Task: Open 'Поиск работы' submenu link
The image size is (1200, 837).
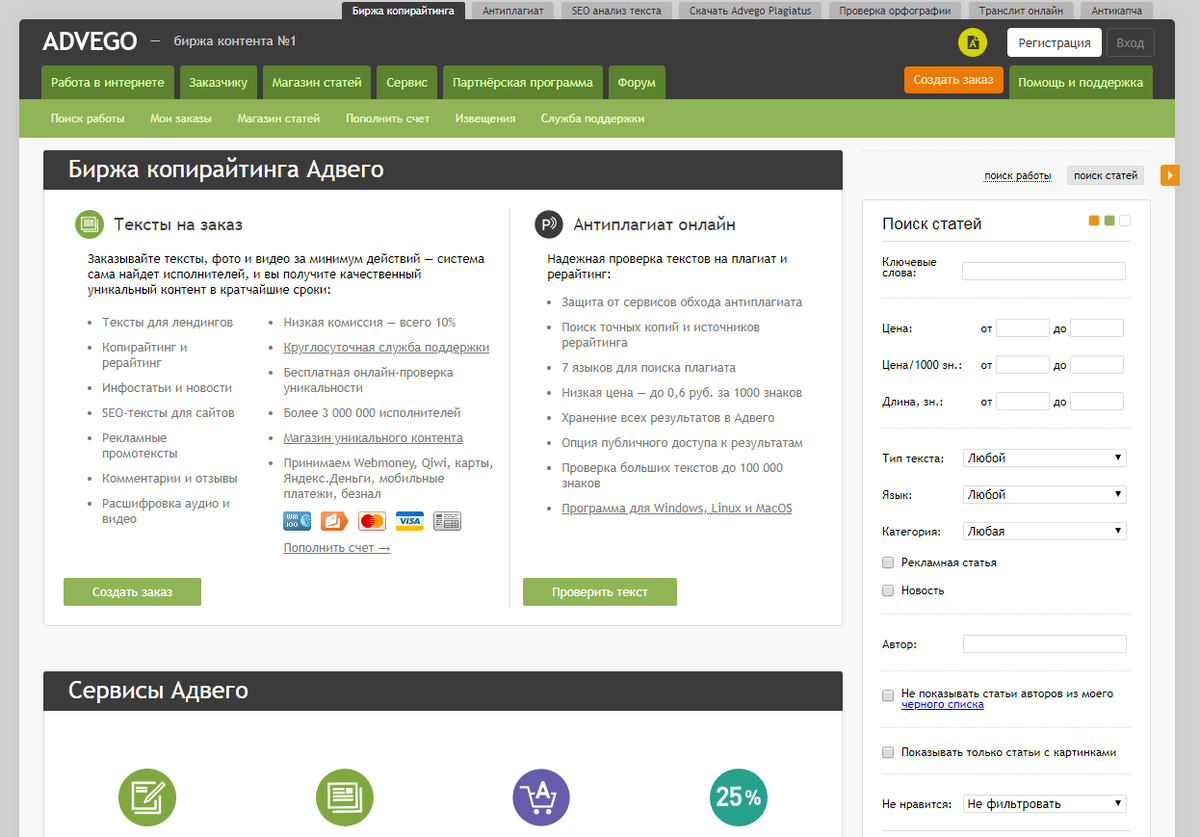Action: (x=88, y=118)
